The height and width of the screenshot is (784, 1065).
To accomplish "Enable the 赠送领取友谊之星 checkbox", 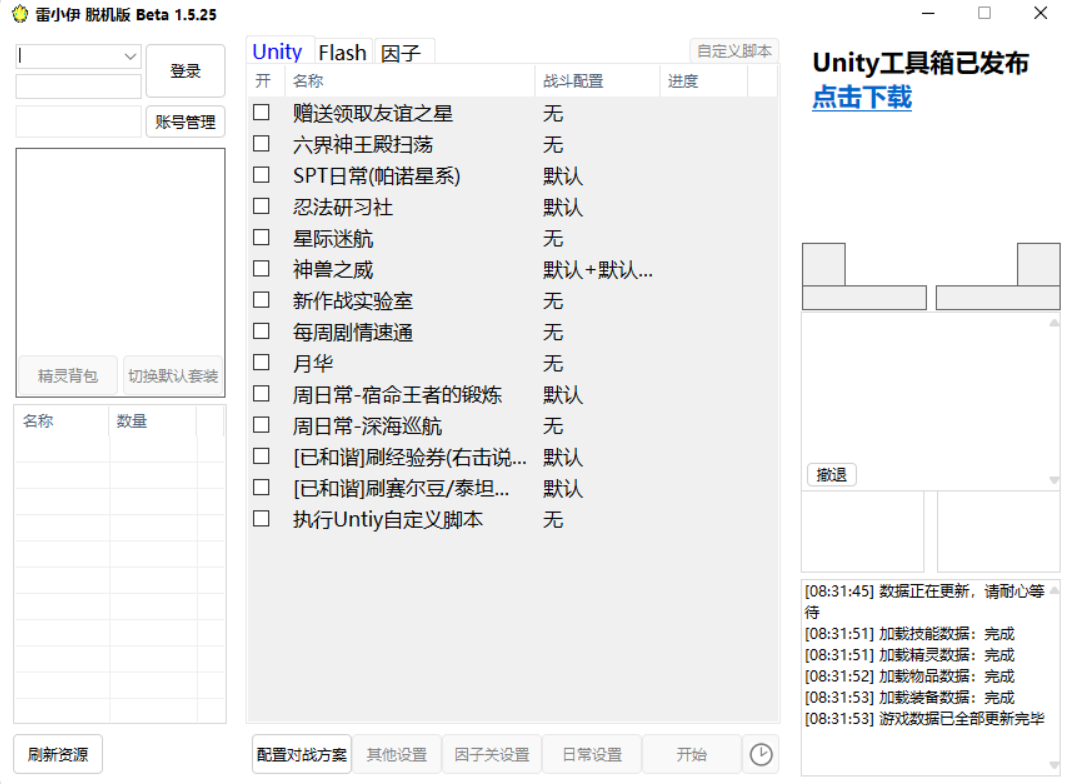I will coord(261,113).
